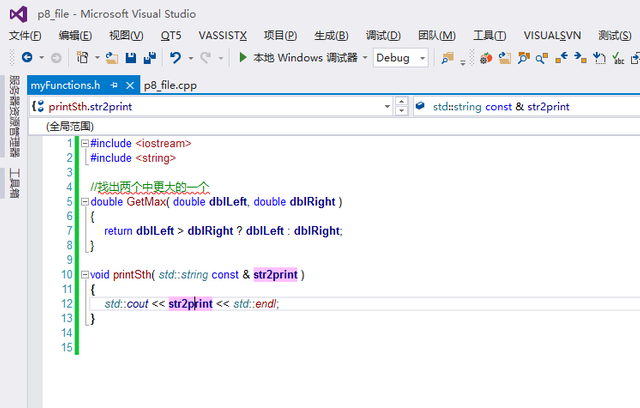Click the VA find symbol magnifier icon
This screenshot has height=408, width=640.
click(x=524, y=58)
